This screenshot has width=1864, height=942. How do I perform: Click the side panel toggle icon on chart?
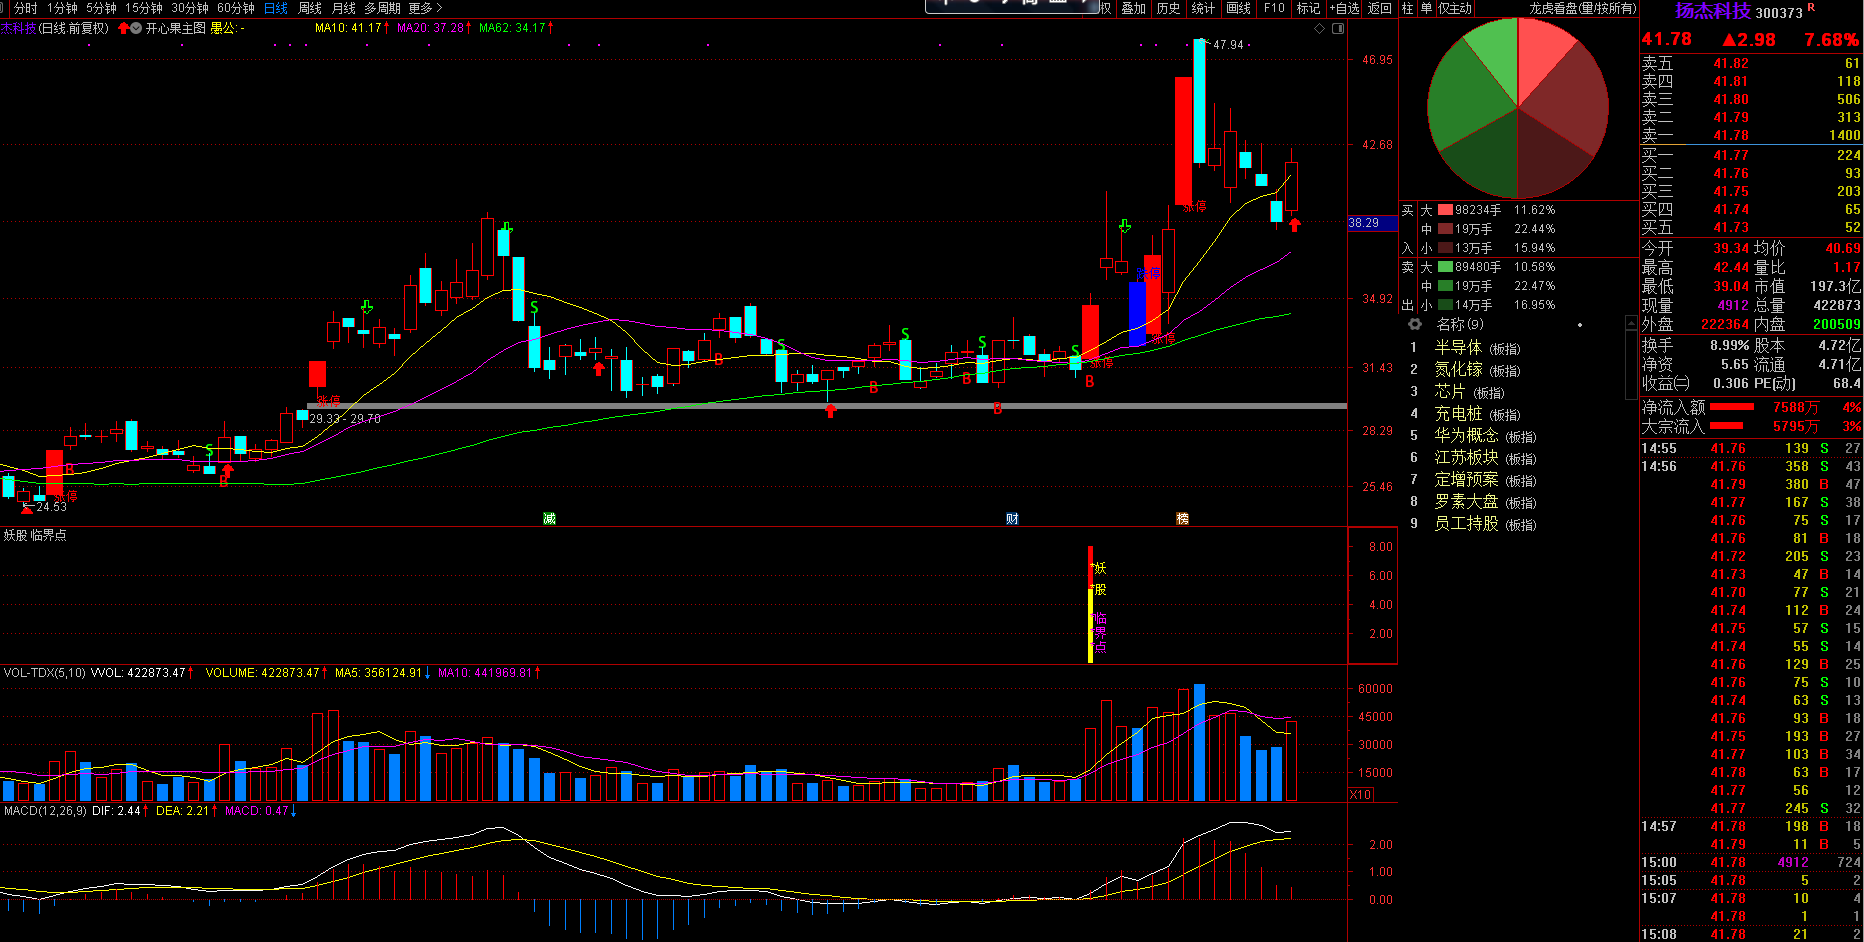(1338, 28)
